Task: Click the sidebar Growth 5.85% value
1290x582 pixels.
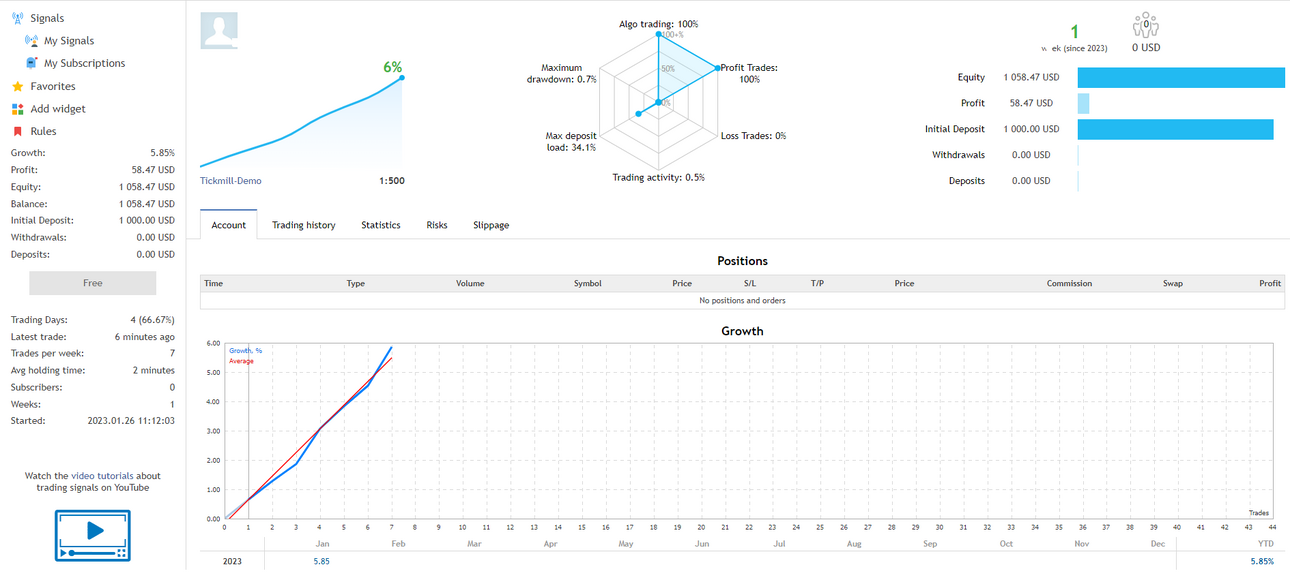Action: (x=162, y=153)
